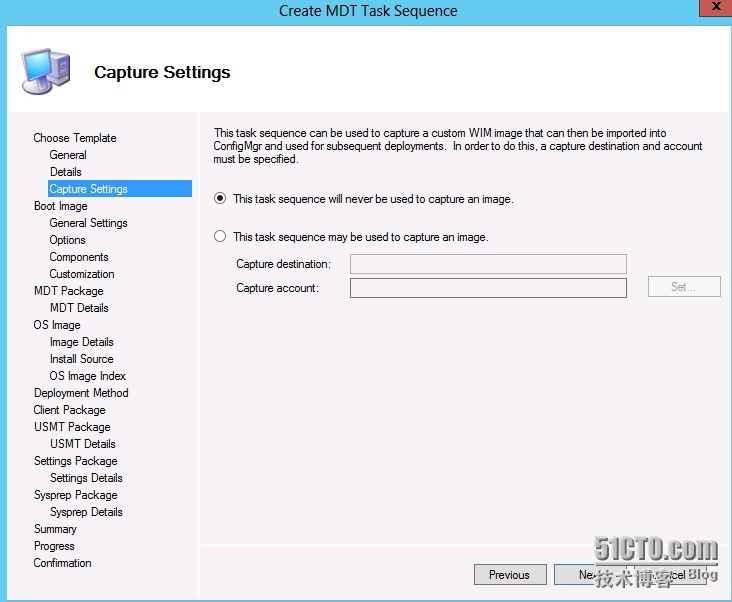Image resolution: width=732 pixels, height=602 pixels.
Task: Open the General step under Choose Template
Action: (68, 155)
